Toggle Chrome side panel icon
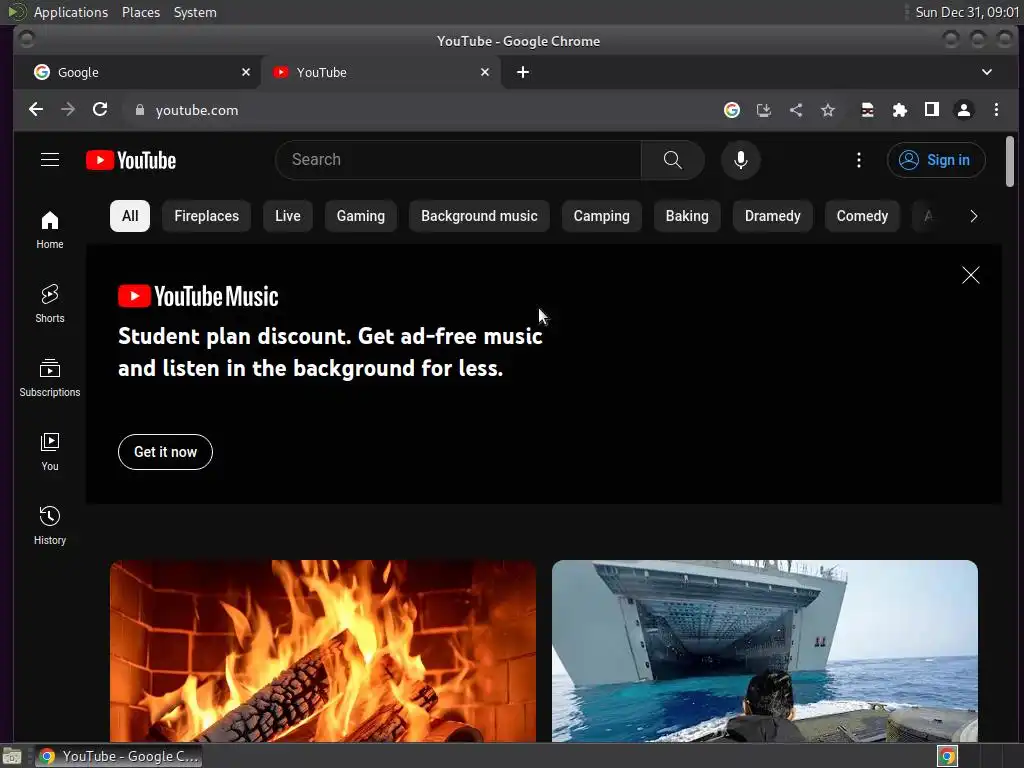The image size is (1024, 768). pyautogui.click(x=931, y=110)
